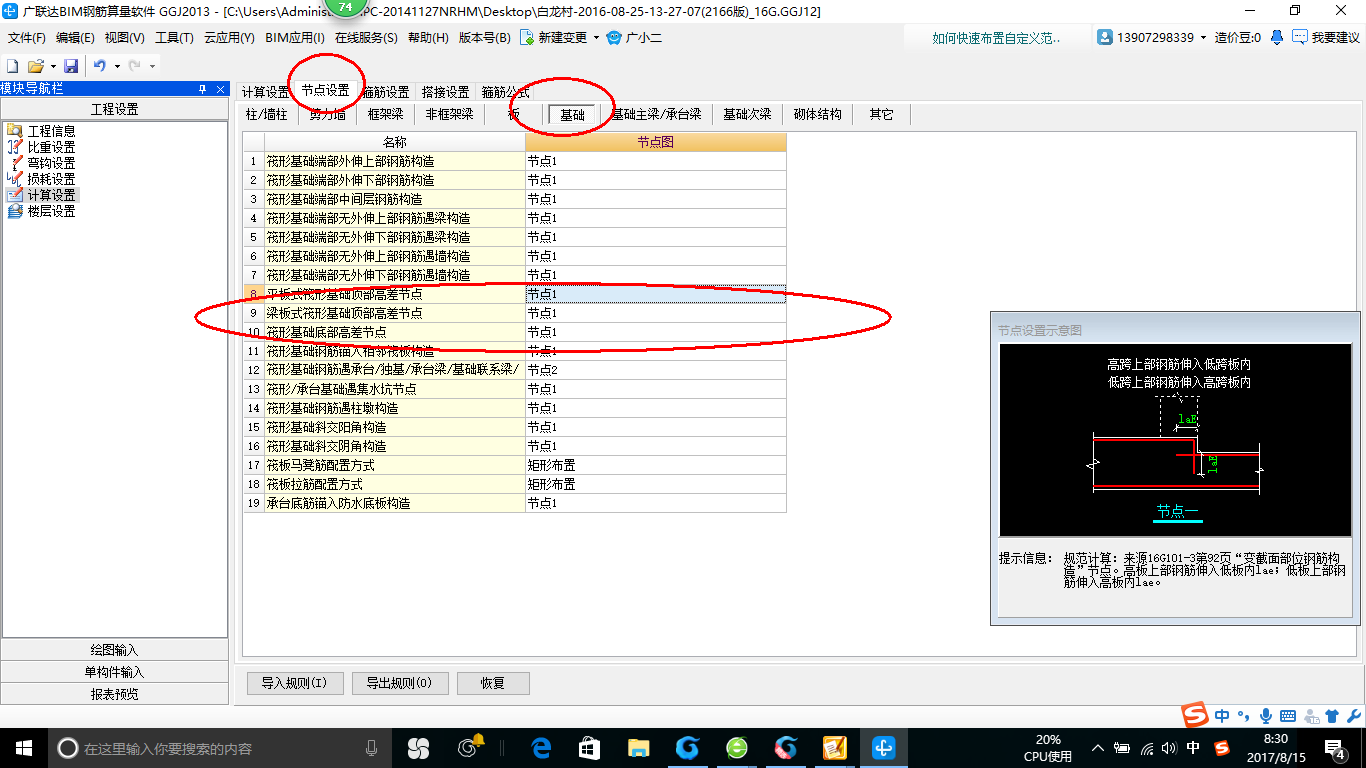Pin the 模块导航栏 panel
The height and width of the screenshot is (768, 1366).
(x=203, y=89)
